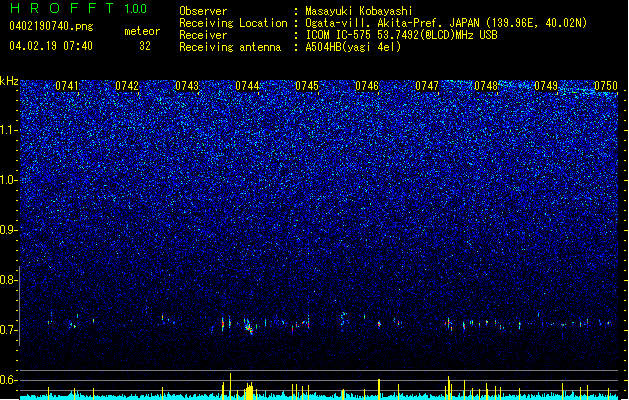Click the Receiver field label

tap(203, 35)
